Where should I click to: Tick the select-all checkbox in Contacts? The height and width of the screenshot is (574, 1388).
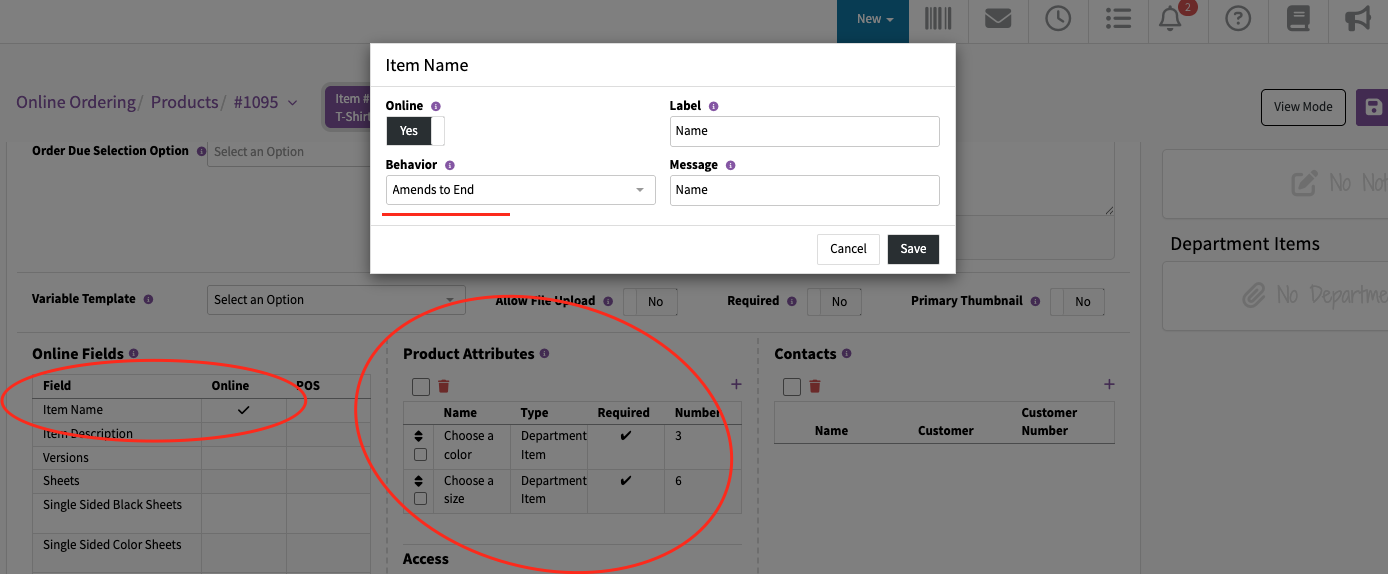tap(792, 386)
